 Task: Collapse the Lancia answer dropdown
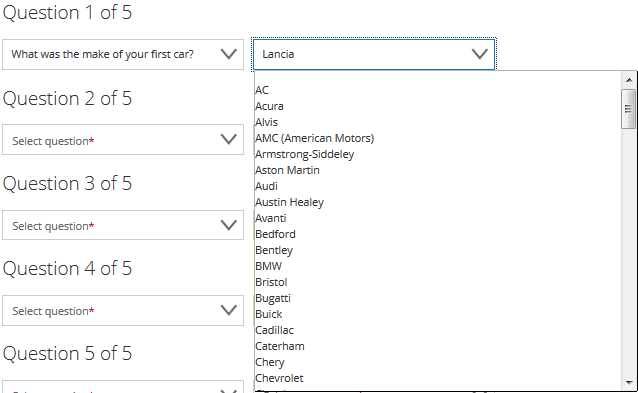coord(374,54)
